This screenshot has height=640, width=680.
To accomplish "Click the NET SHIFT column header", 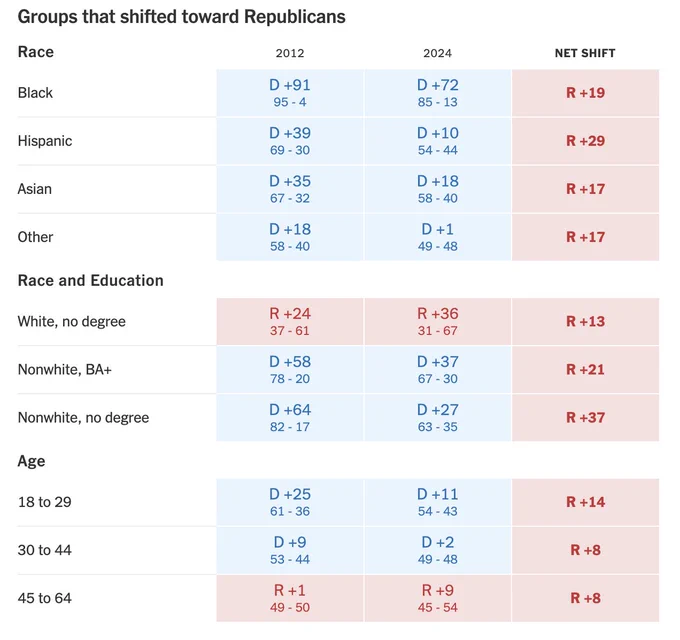I will [x=585, y=53].
